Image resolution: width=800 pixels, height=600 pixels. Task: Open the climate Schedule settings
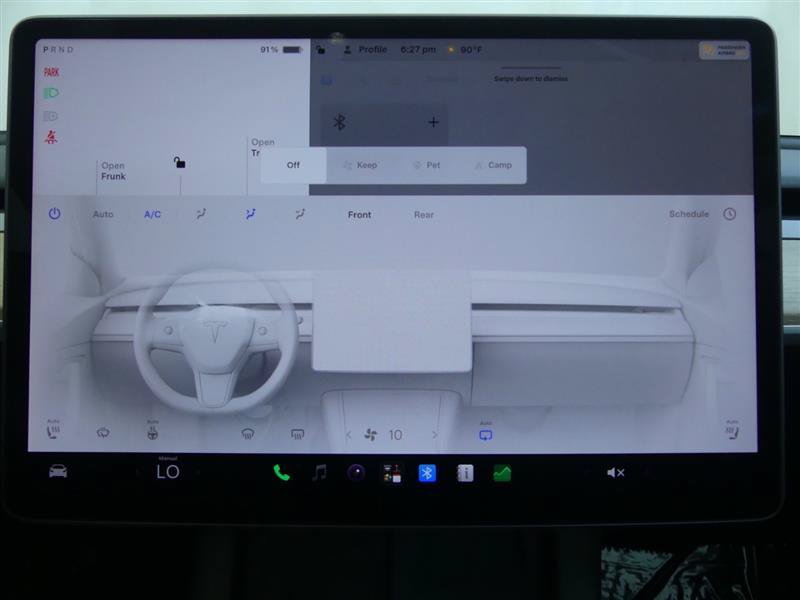689,214
